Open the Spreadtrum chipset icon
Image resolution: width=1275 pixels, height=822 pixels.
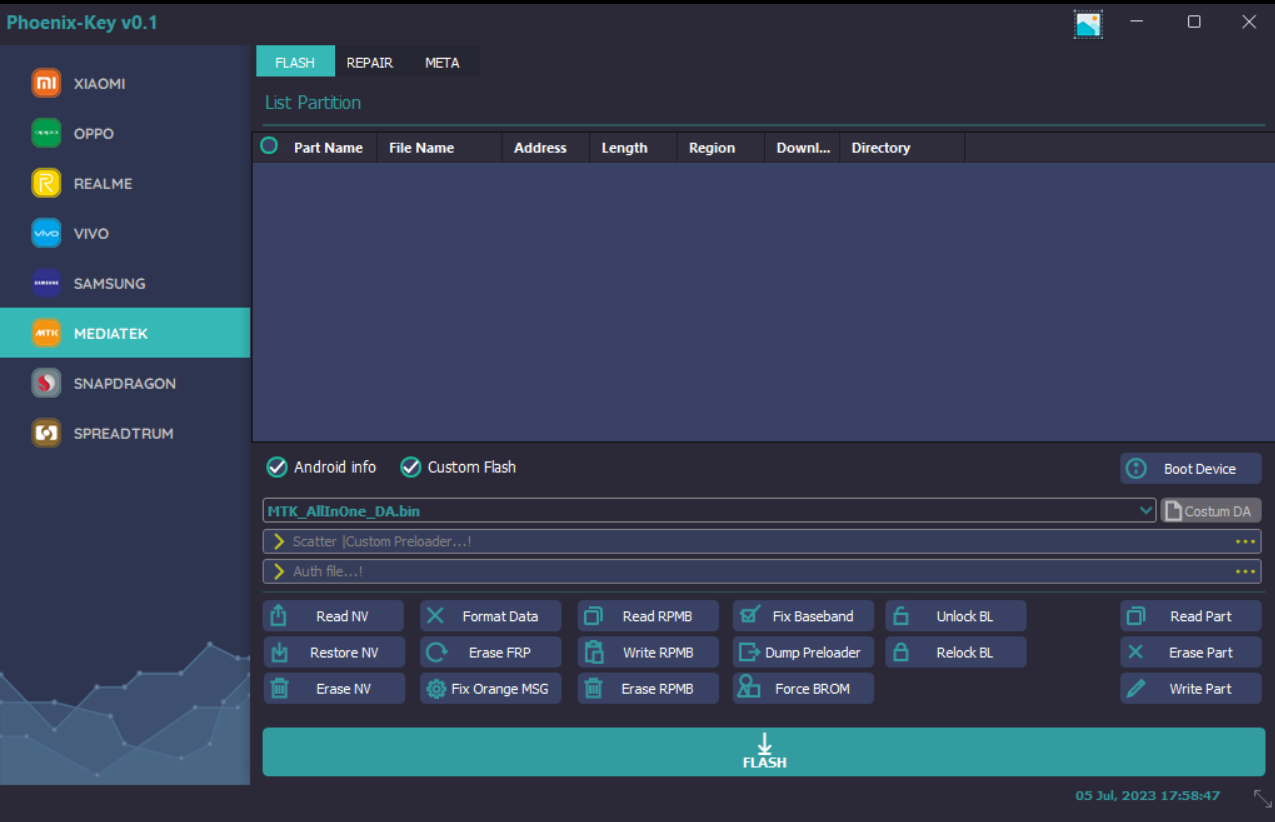46,434
